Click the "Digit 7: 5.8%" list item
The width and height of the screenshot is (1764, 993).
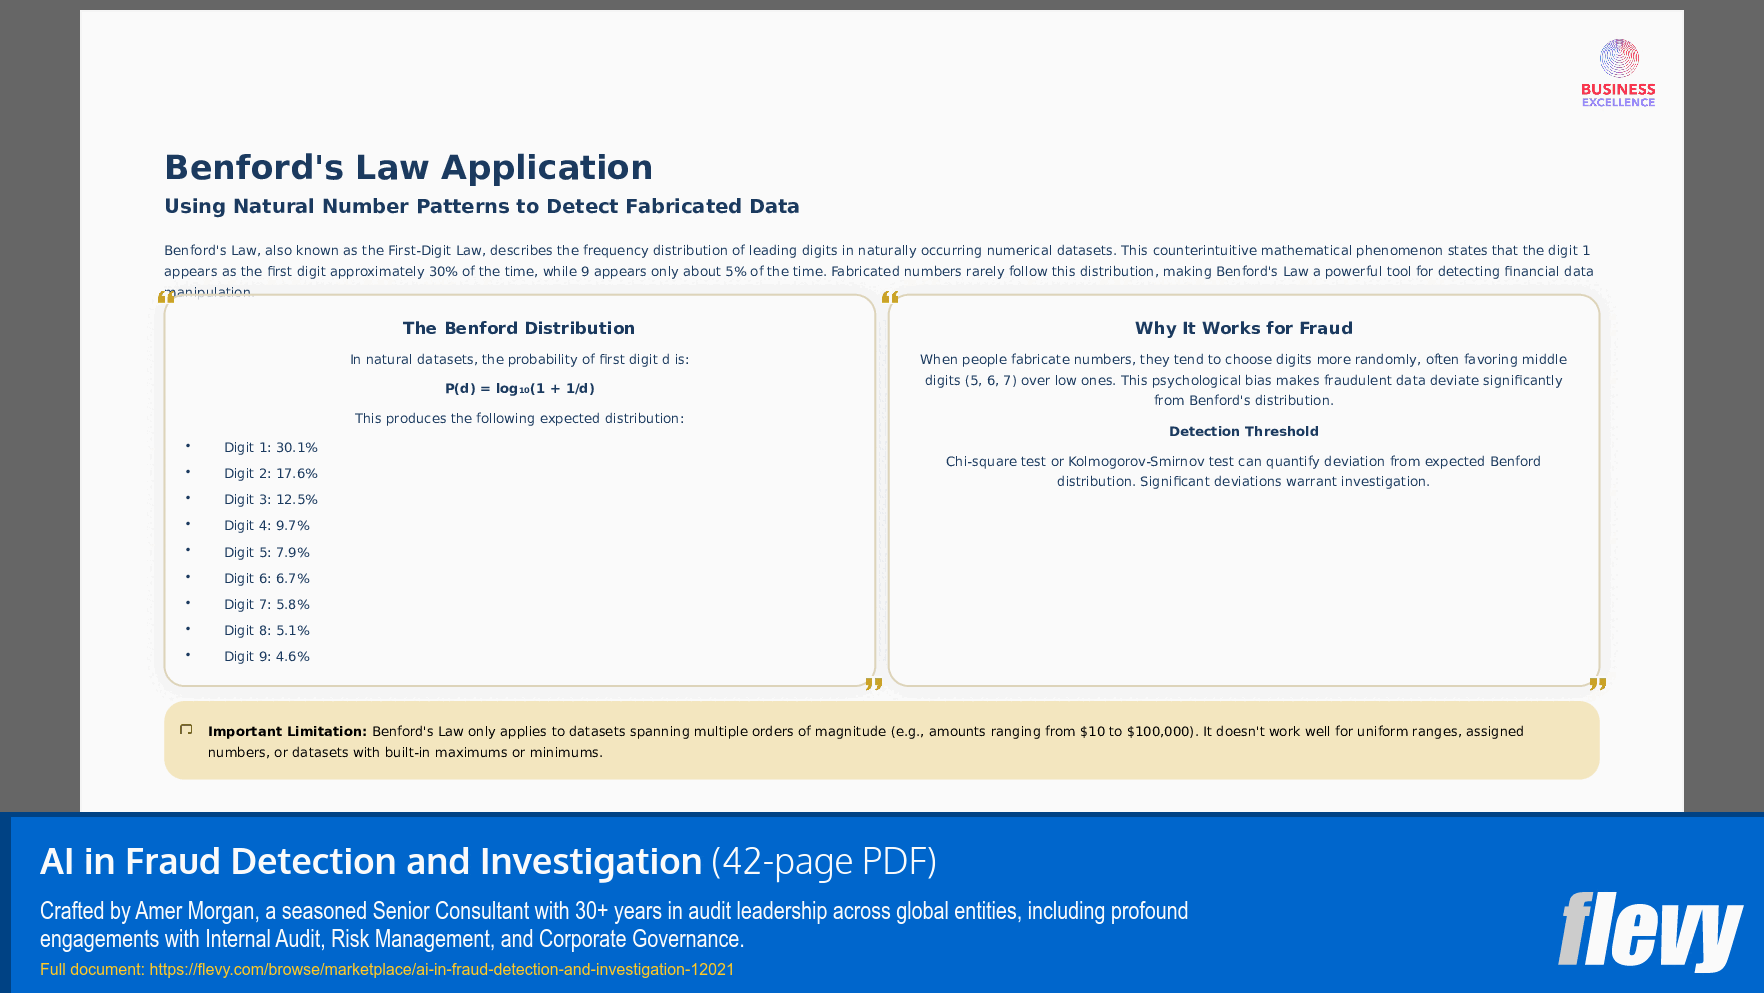(x=267, y=604)
